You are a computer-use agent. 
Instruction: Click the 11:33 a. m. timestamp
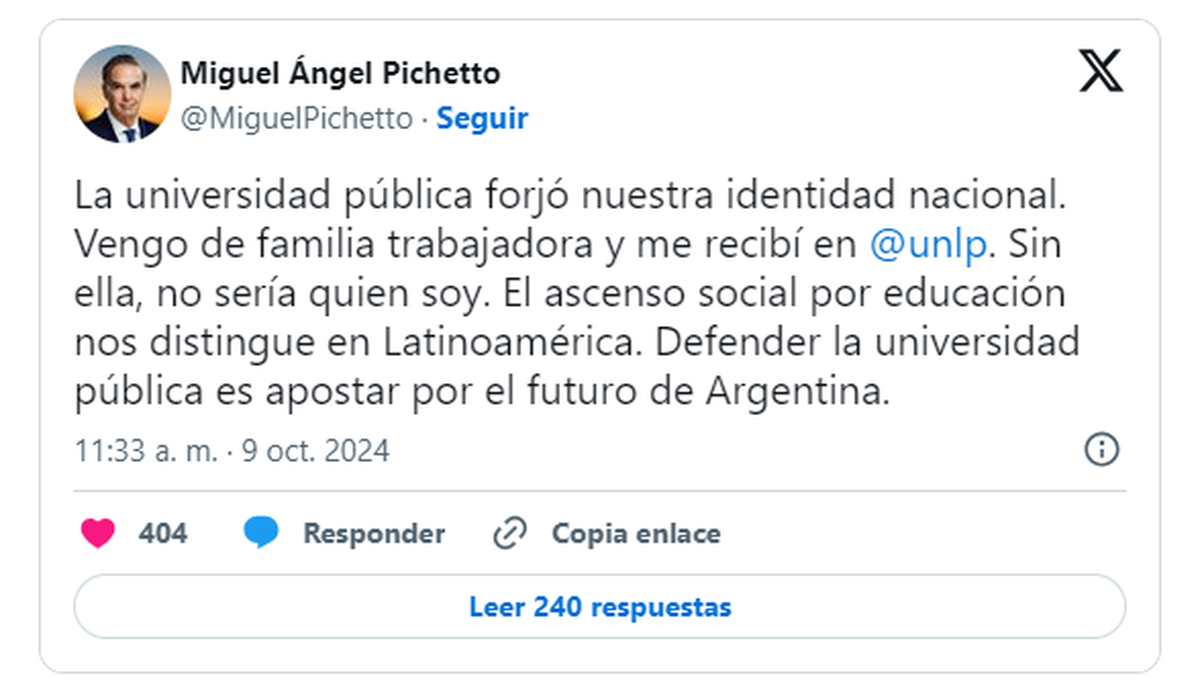[x=145, y=451]
